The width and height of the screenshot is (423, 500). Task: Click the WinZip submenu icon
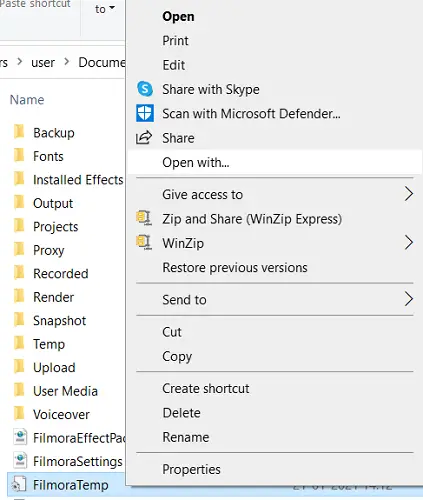(x=144, y=243)
